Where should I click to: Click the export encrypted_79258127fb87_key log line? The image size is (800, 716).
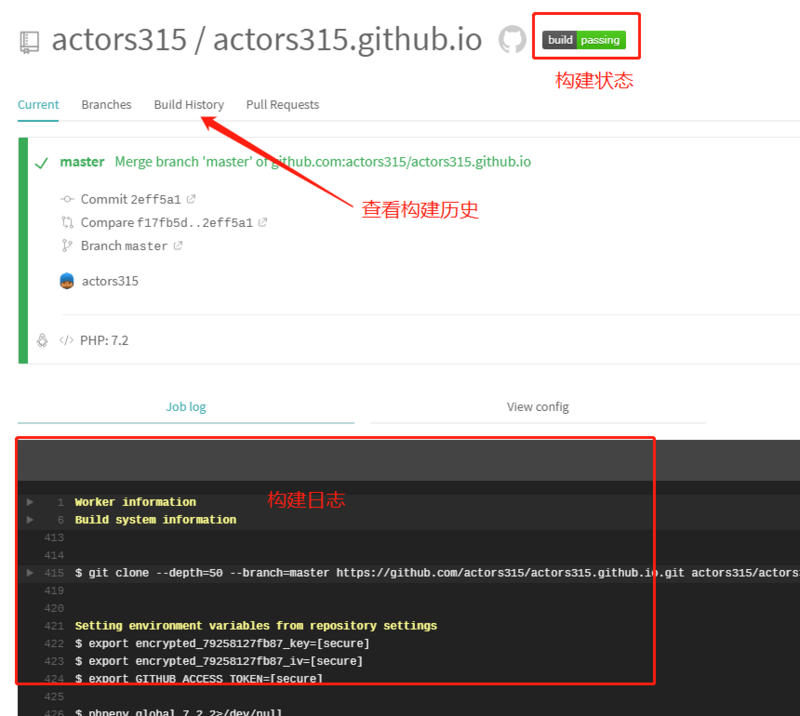[x=222, y=644]
